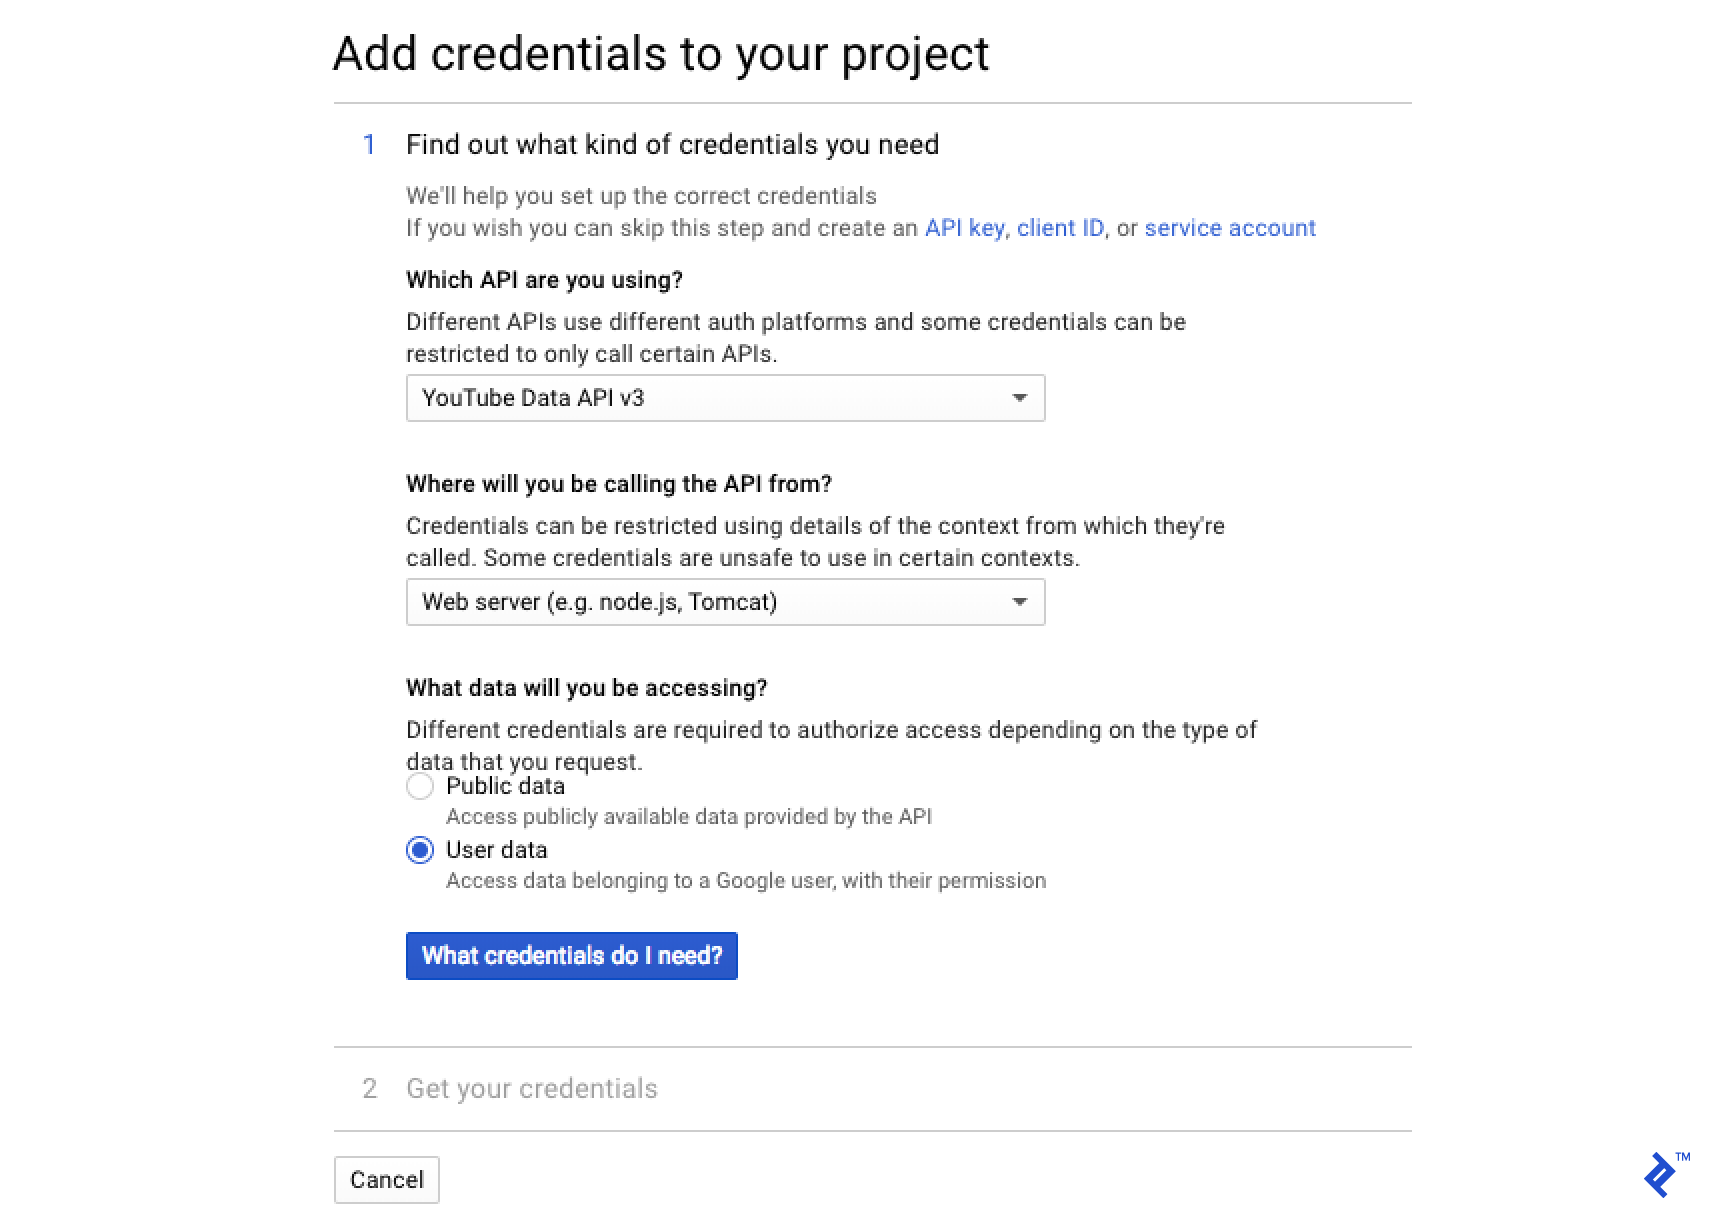Select the User data radio button
Screen dimensions: 1720x1228
(420, 851)
